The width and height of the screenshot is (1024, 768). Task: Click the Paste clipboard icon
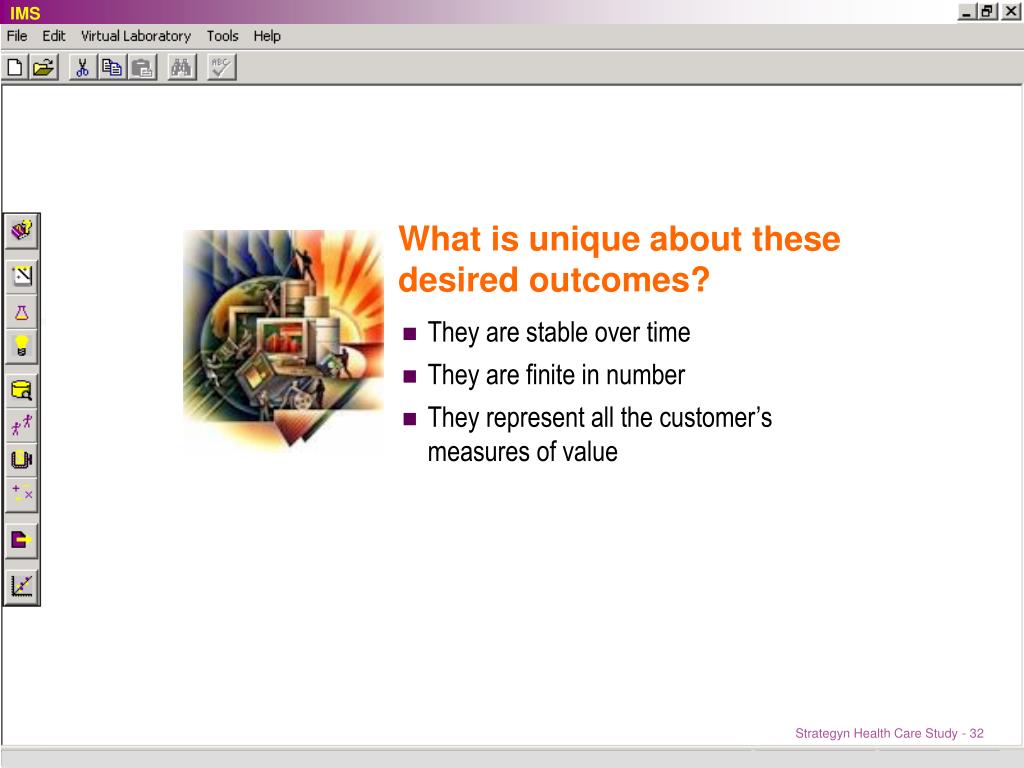pyautogui.click(x=142, y=67)
